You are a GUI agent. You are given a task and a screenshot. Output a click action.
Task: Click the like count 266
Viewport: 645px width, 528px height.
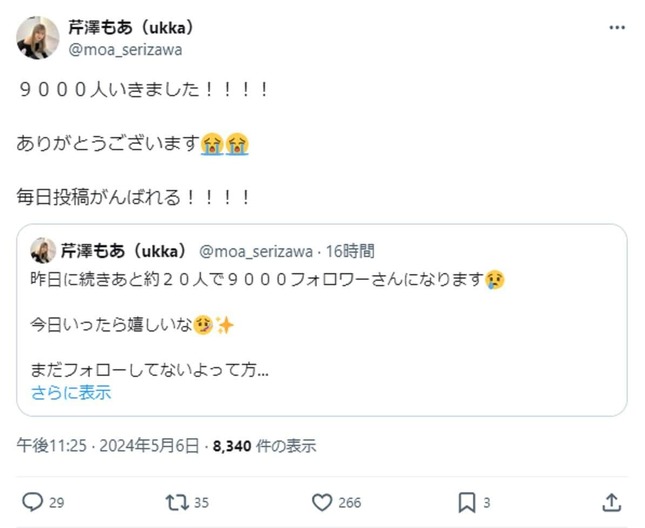350,502
